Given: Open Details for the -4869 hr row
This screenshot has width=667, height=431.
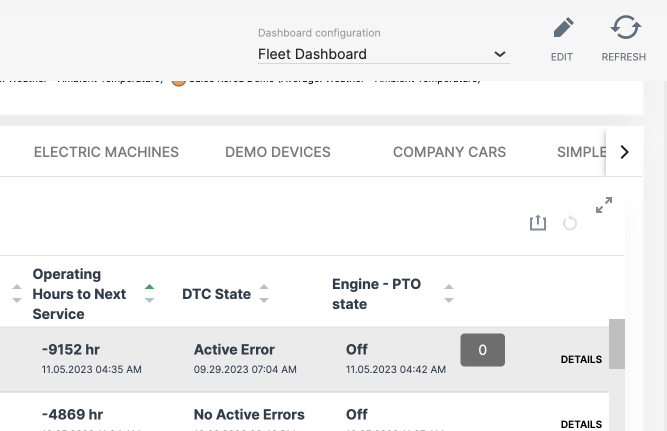Looking at the screenshot, I should coord(581,424).
